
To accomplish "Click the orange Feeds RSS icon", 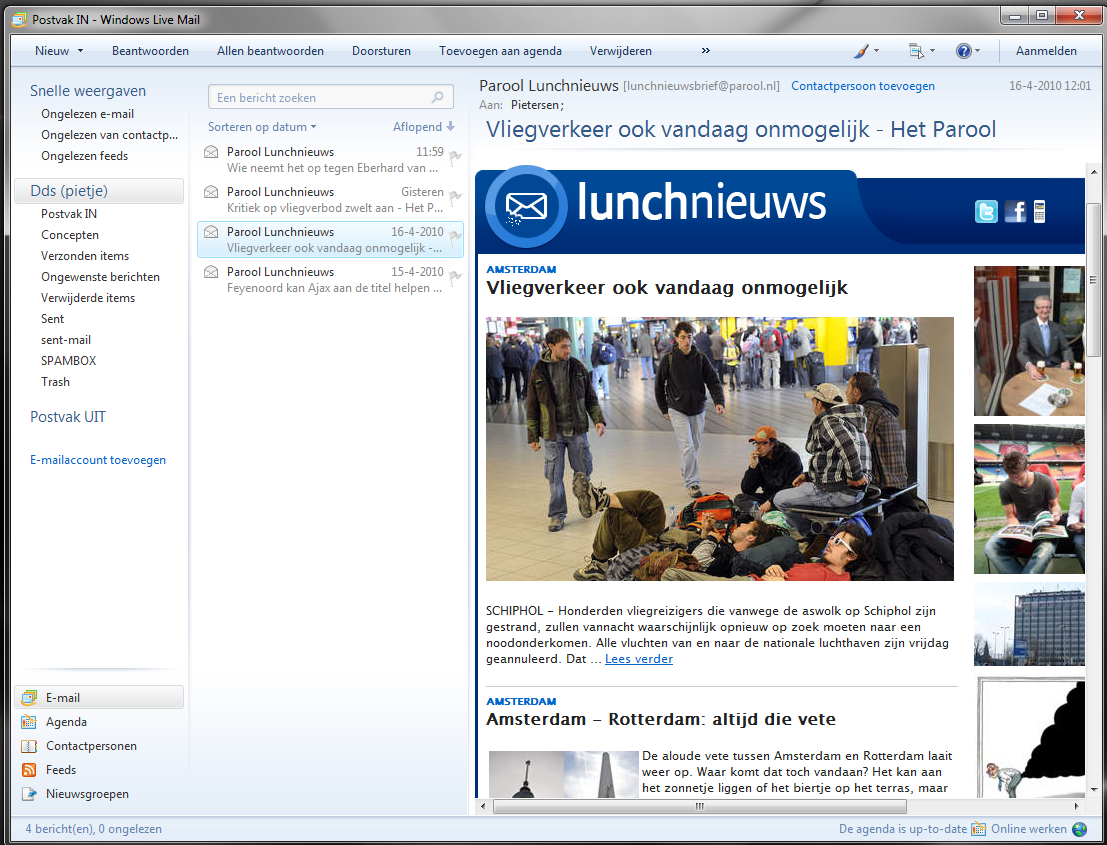I will pyautogui.click(x=29, y=769).
